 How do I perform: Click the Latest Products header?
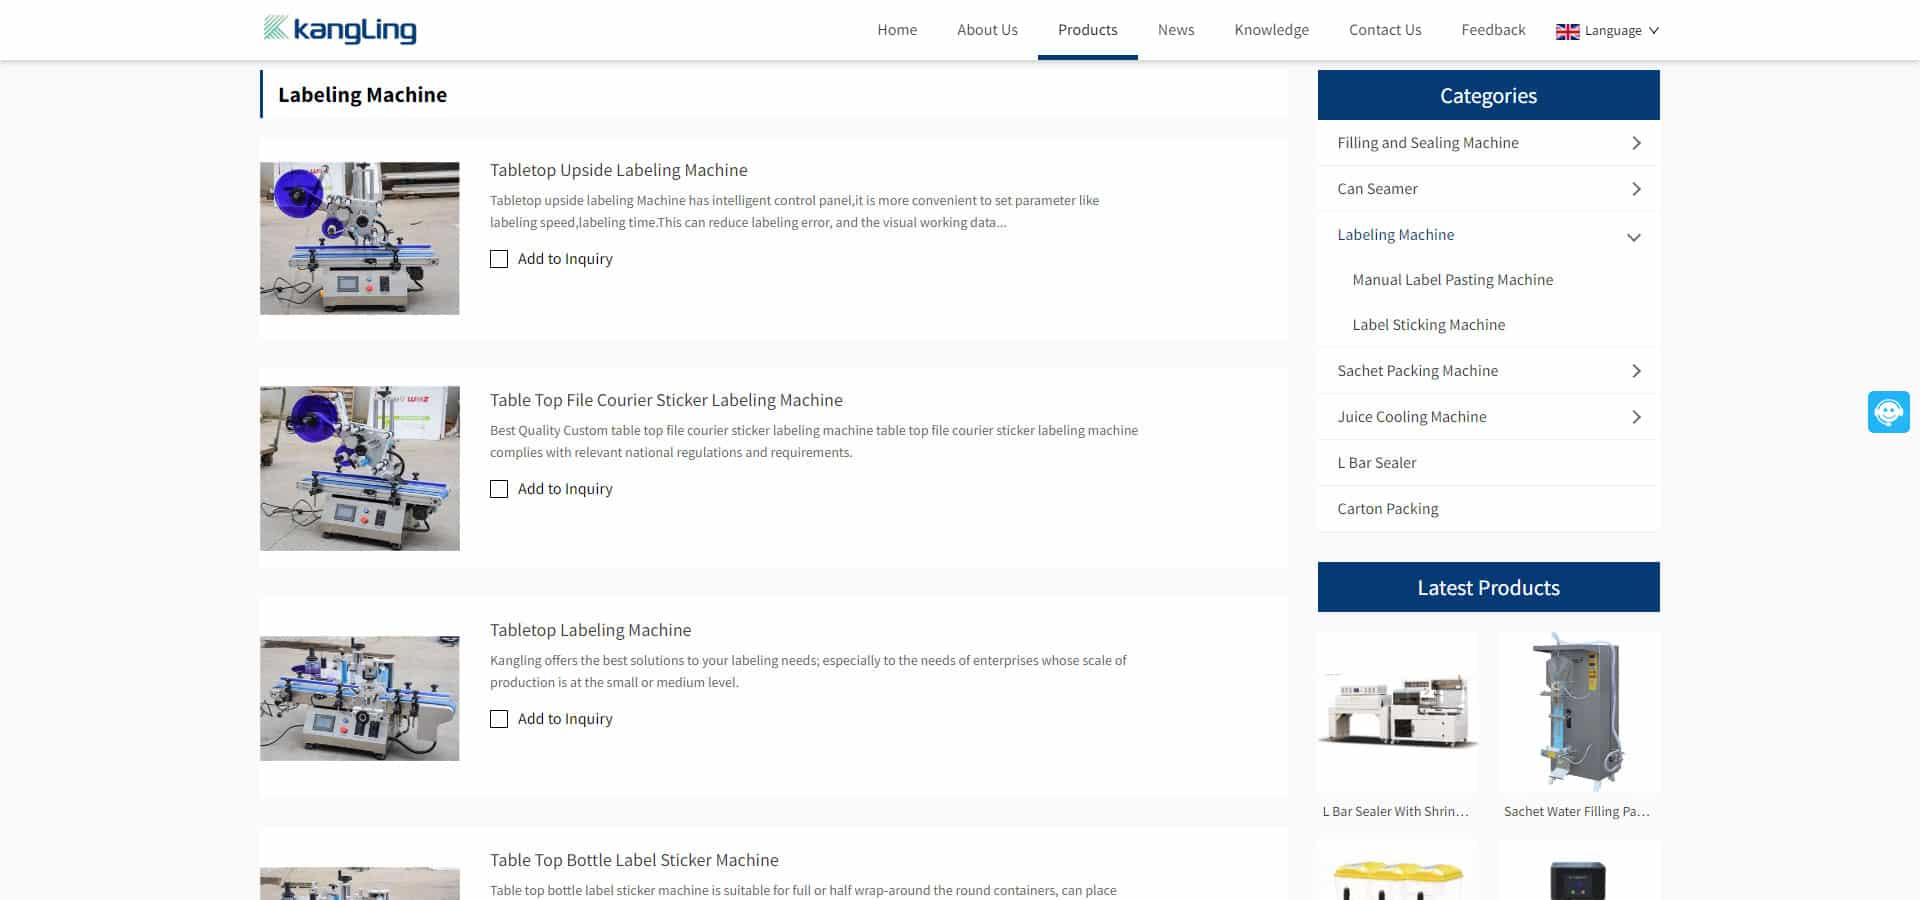pyautogui.click(x=1488, y=587)
